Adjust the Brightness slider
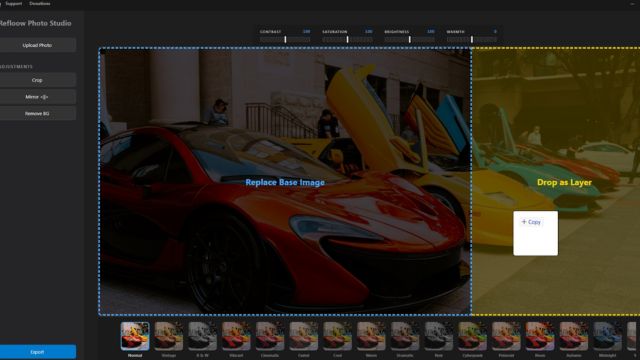 pos(409,40)
